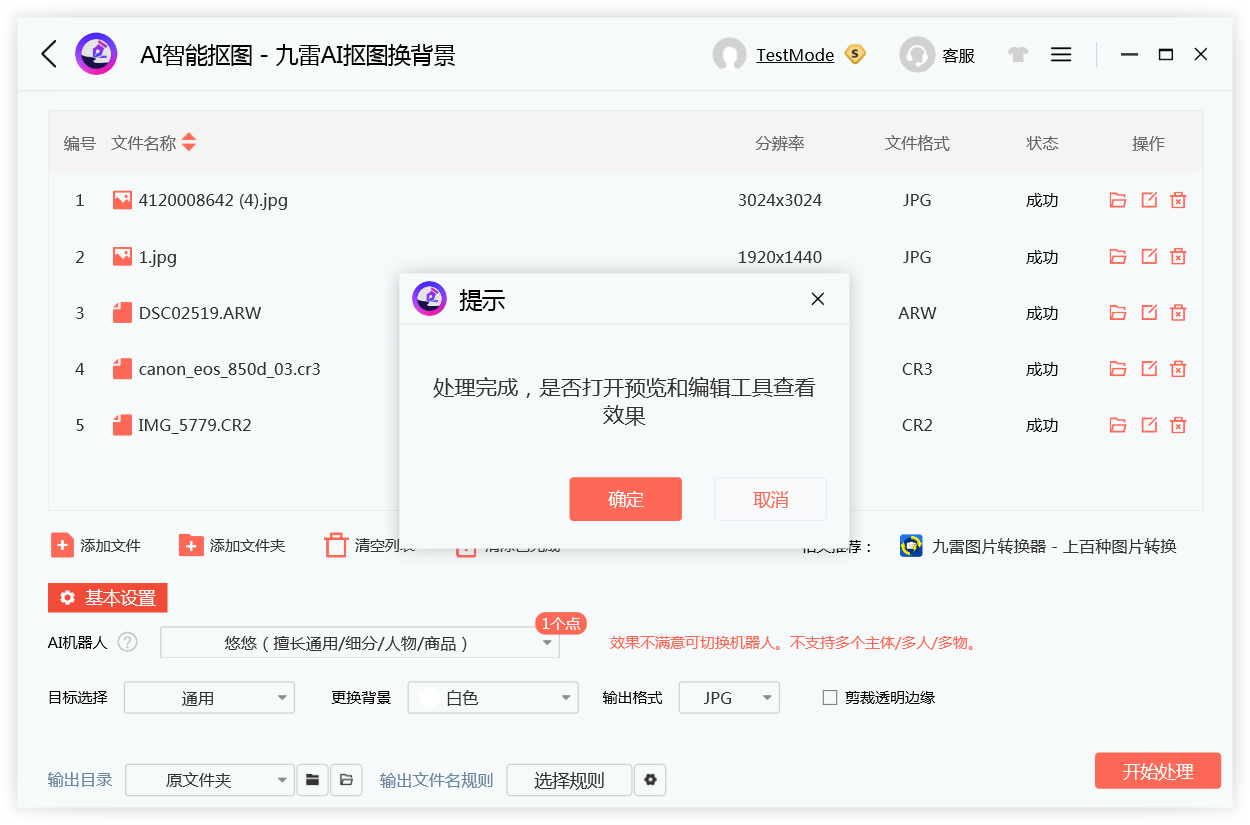This screenshot has height=825, width=1250.
Task: Open the TestMode account link
Action: pos(795,55)
